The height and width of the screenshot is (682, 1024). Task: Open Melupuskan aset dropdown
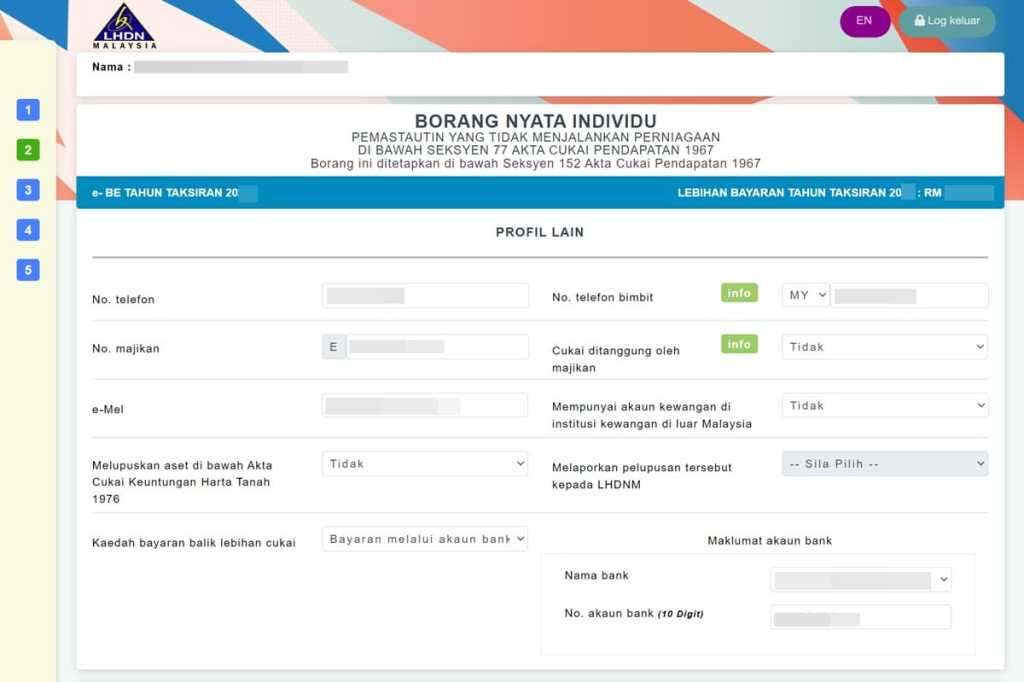point(424,464)
